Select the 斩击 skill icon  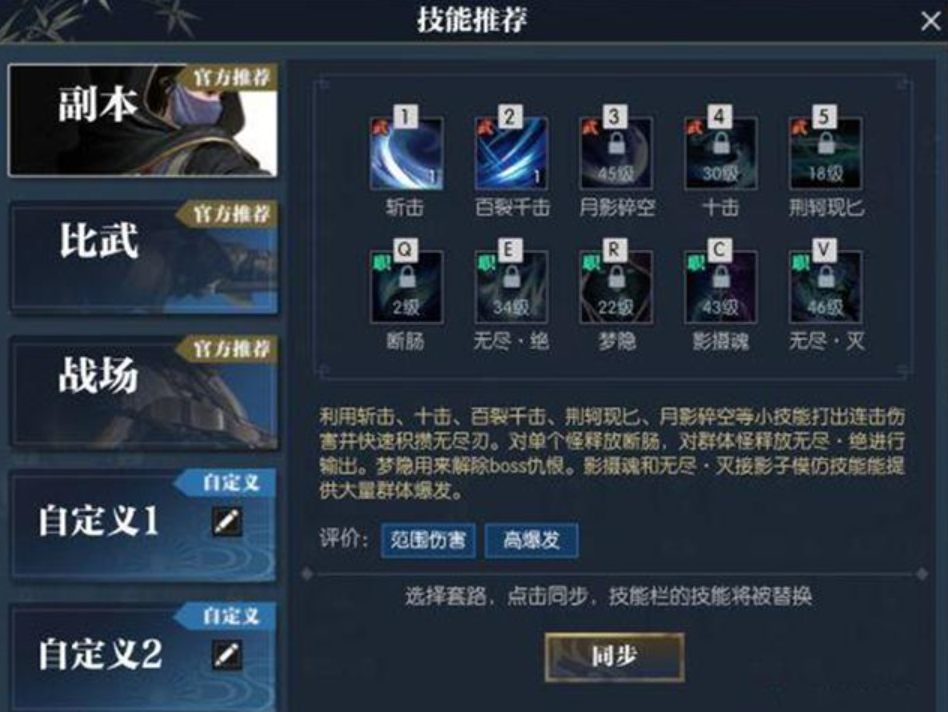coord(406,154)
